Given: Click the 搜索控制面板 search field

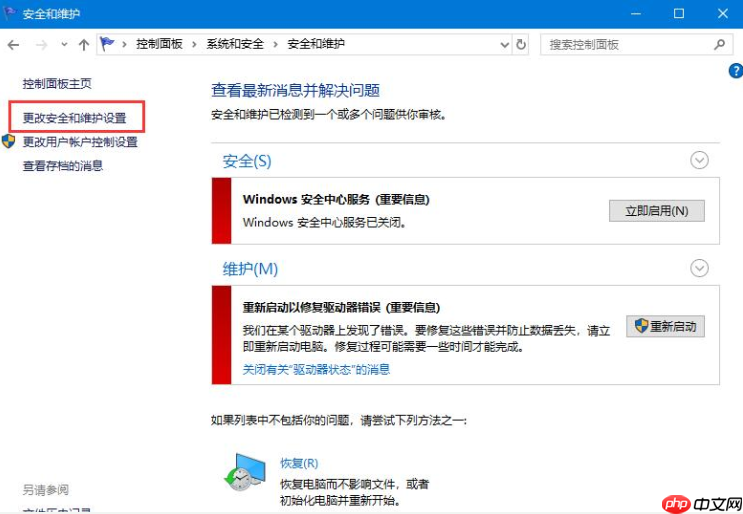Looking at the screenshot, I should 636,45.
